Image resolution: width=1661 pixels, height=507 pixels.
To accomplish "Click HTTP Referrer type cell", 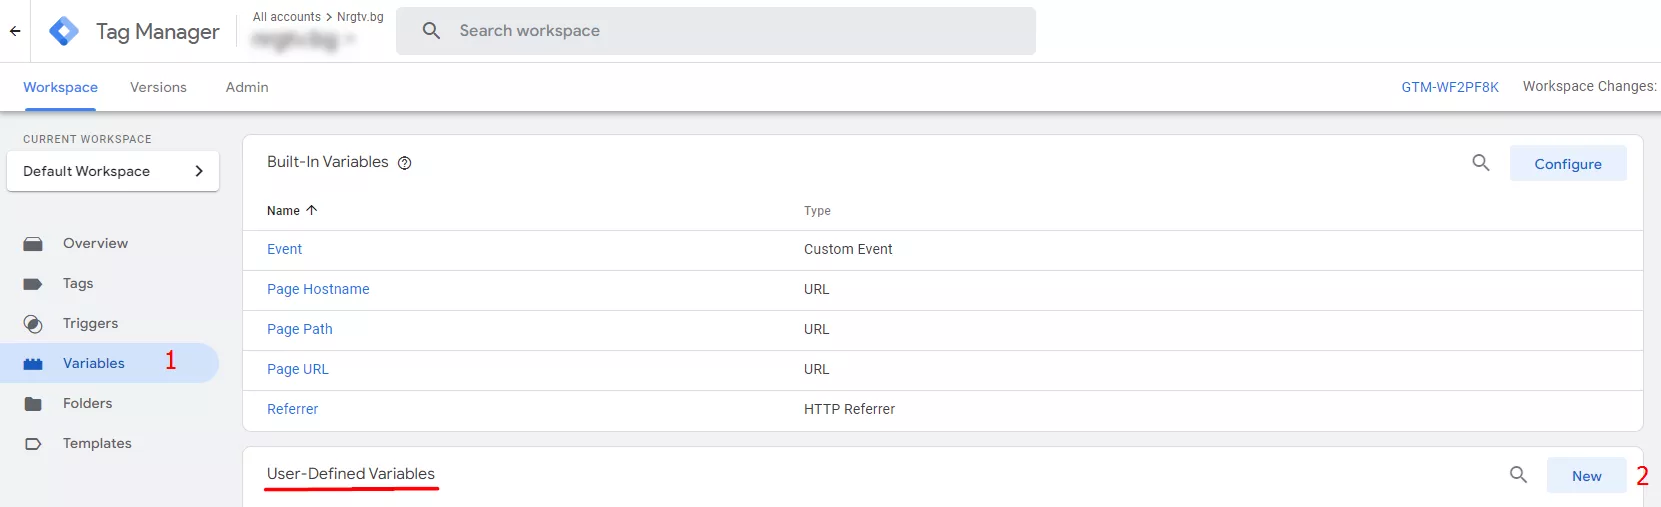I will click(849, 409).
